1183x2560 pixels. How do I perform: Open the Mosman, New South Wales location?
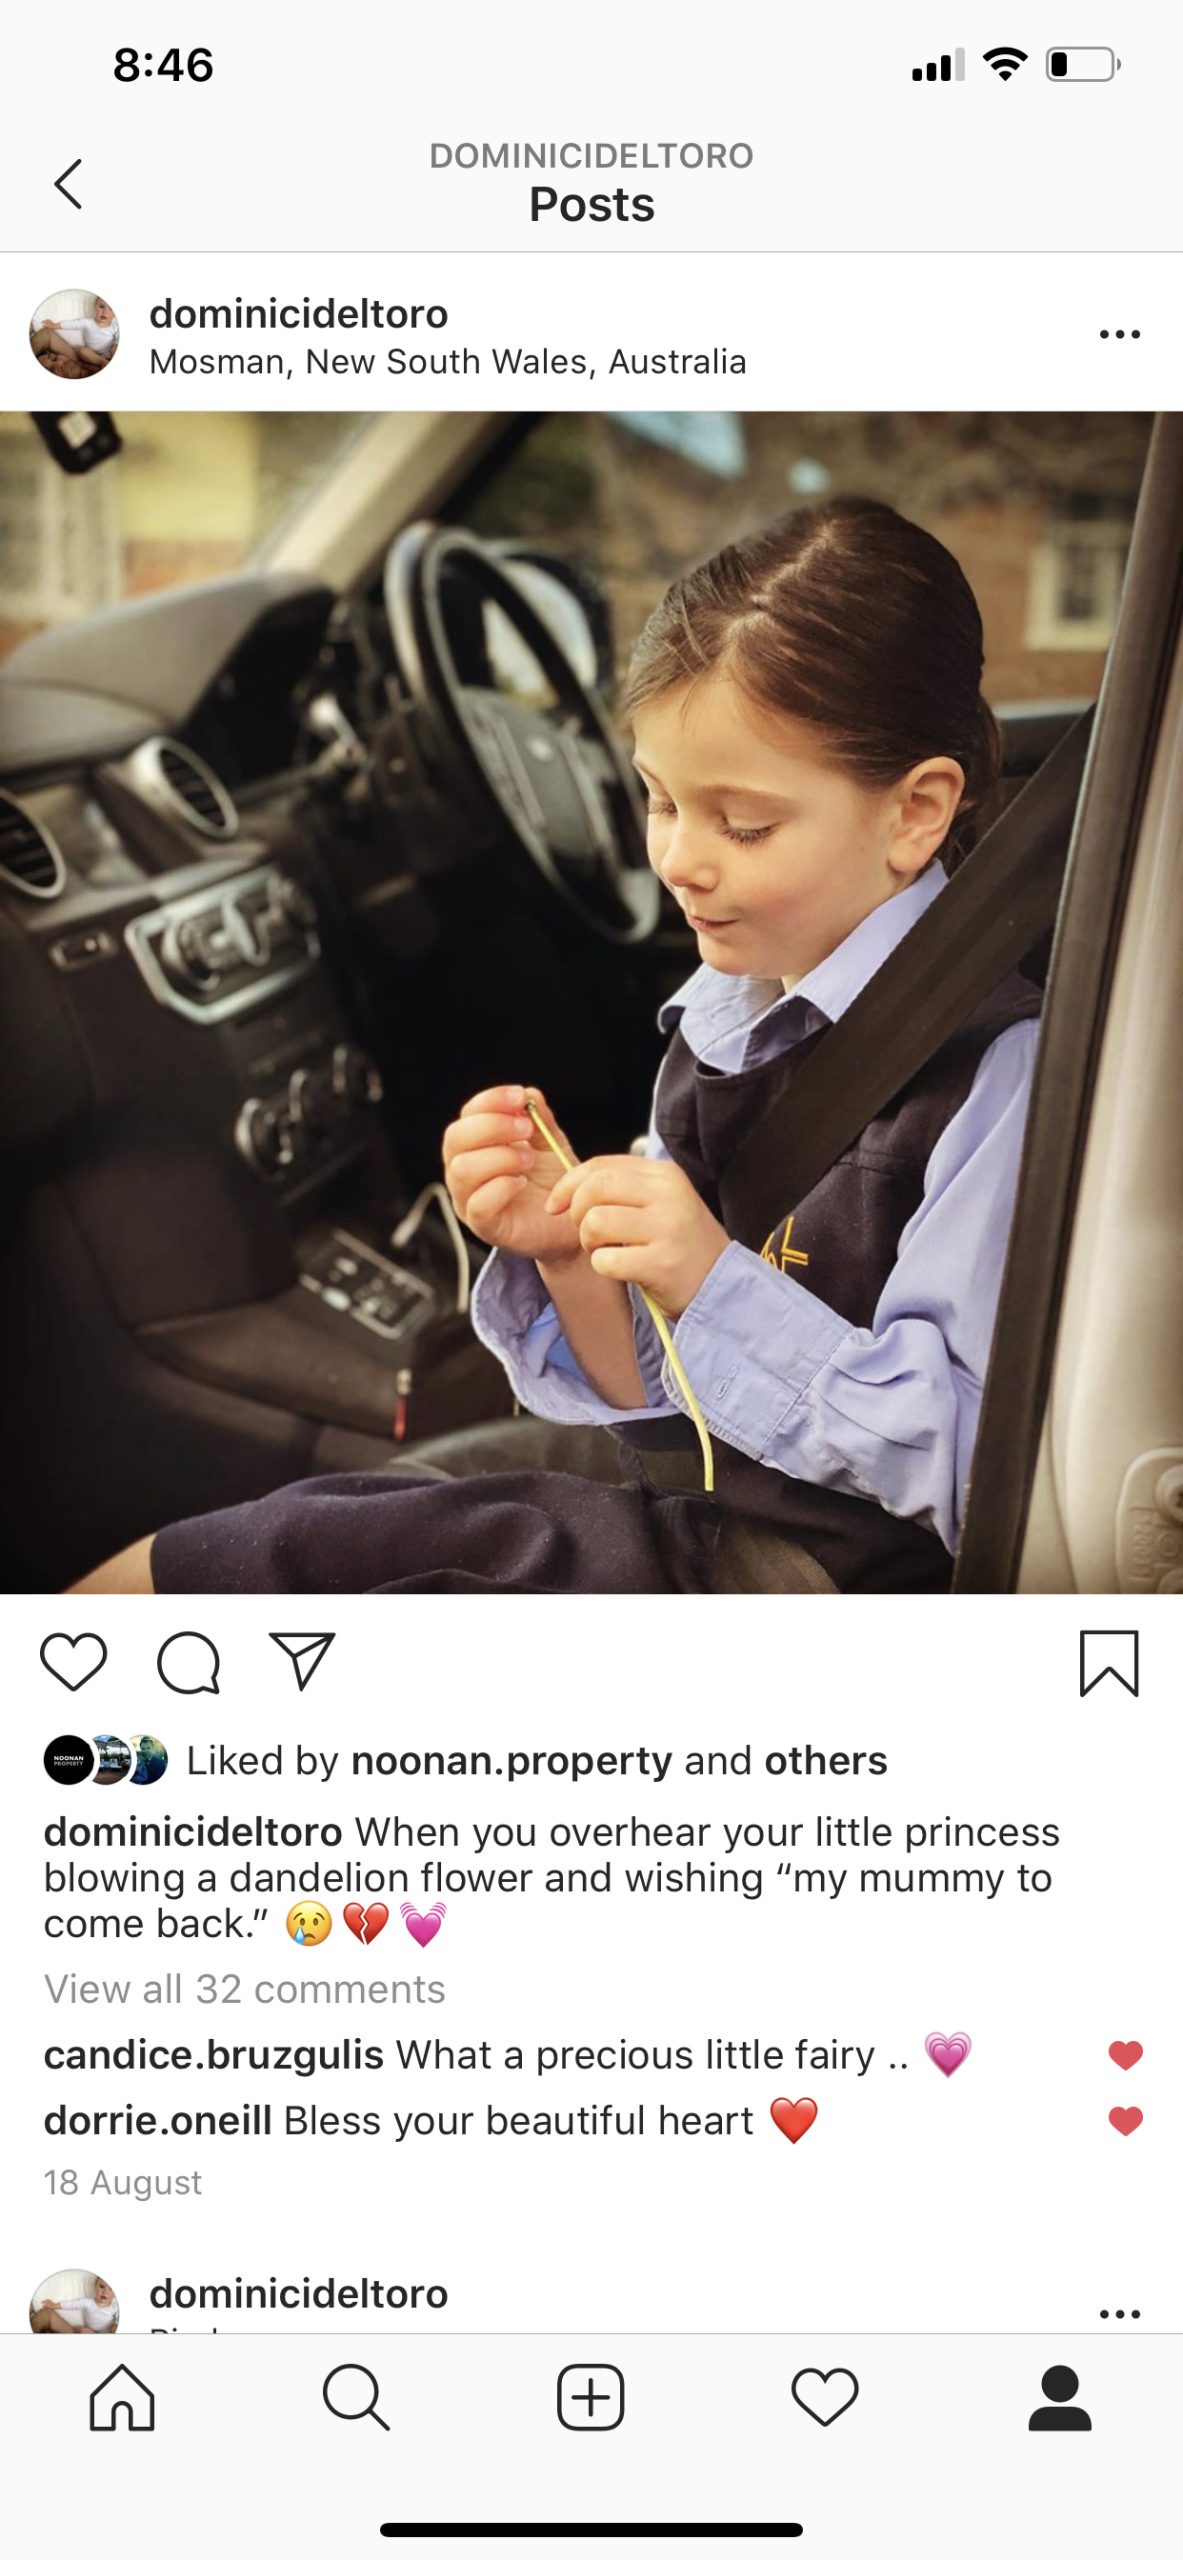tap(448, 362)
